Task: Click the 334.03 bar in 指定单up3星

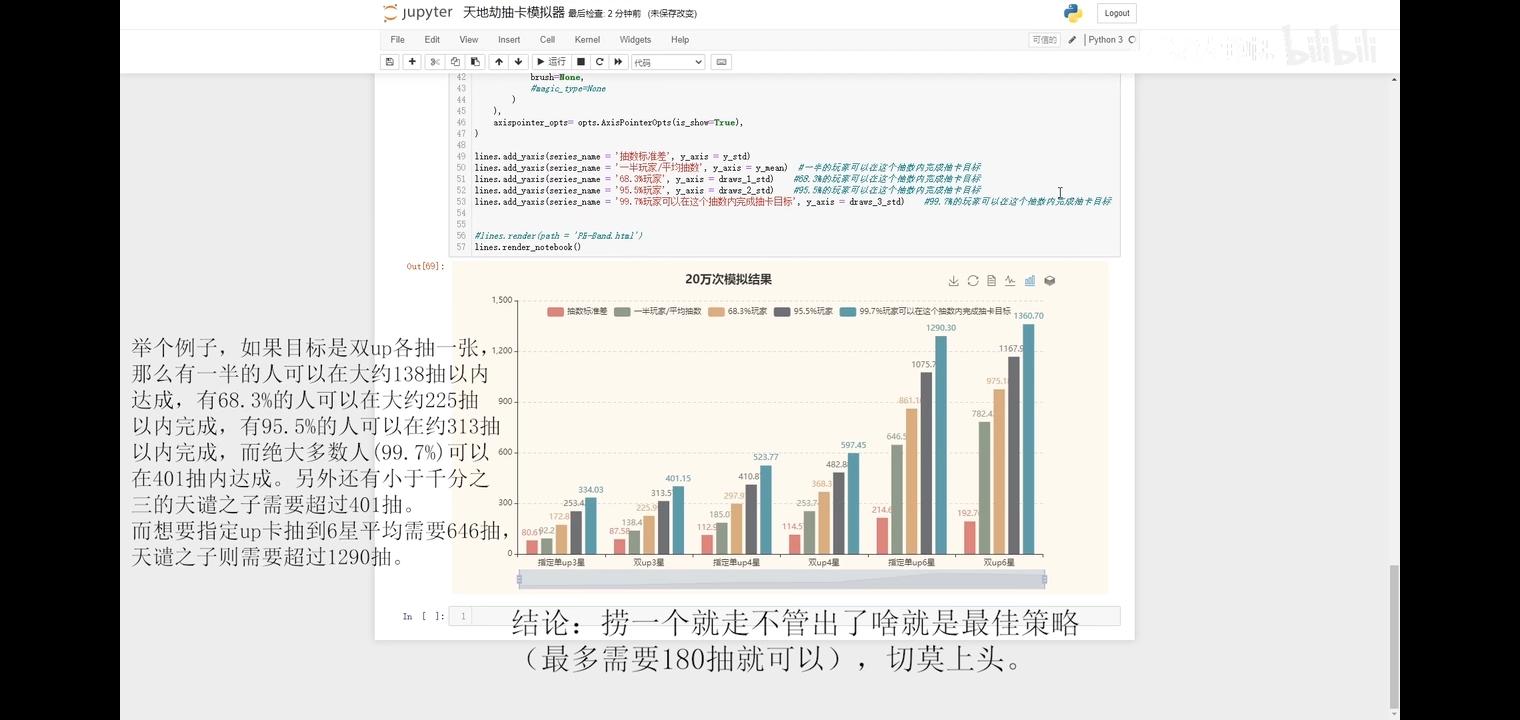Action: tap(590, 526)
